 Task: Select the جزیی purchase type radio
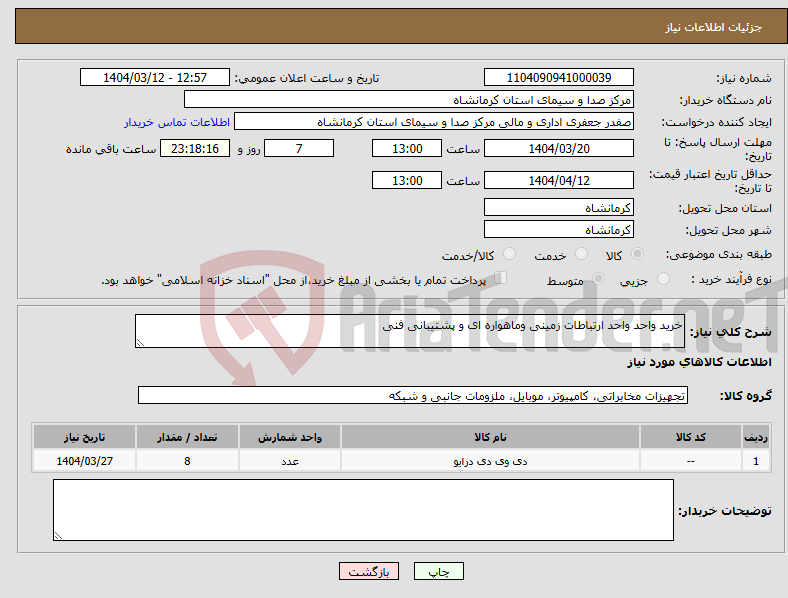pos(663,278)
